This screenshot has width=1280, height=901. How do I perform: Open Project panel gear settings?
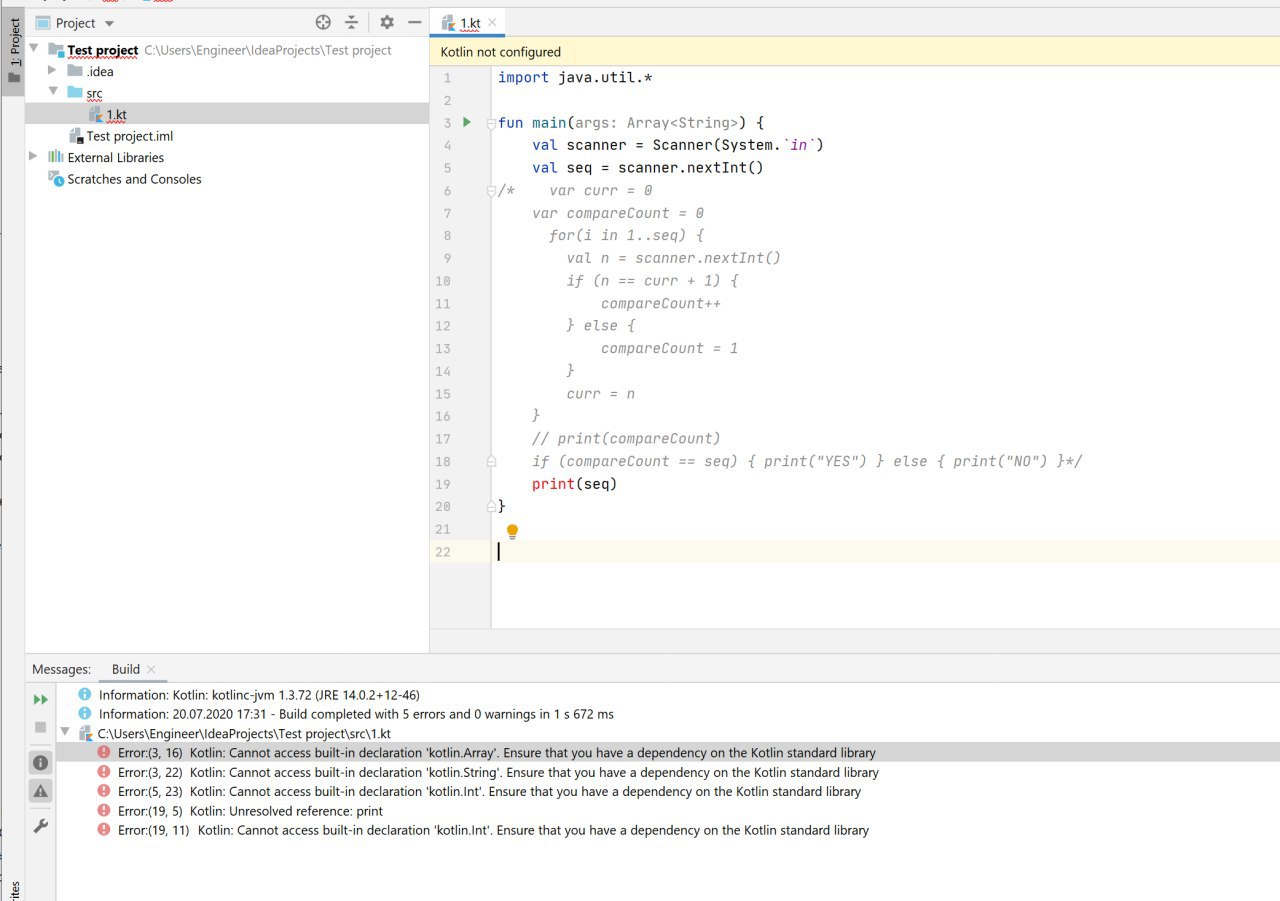387,22
